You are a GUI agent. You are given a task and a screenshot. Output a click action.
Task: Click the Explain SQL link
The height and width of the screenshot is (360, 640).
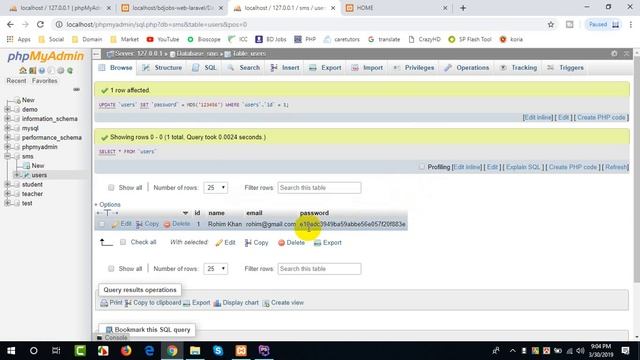[523, 167]
